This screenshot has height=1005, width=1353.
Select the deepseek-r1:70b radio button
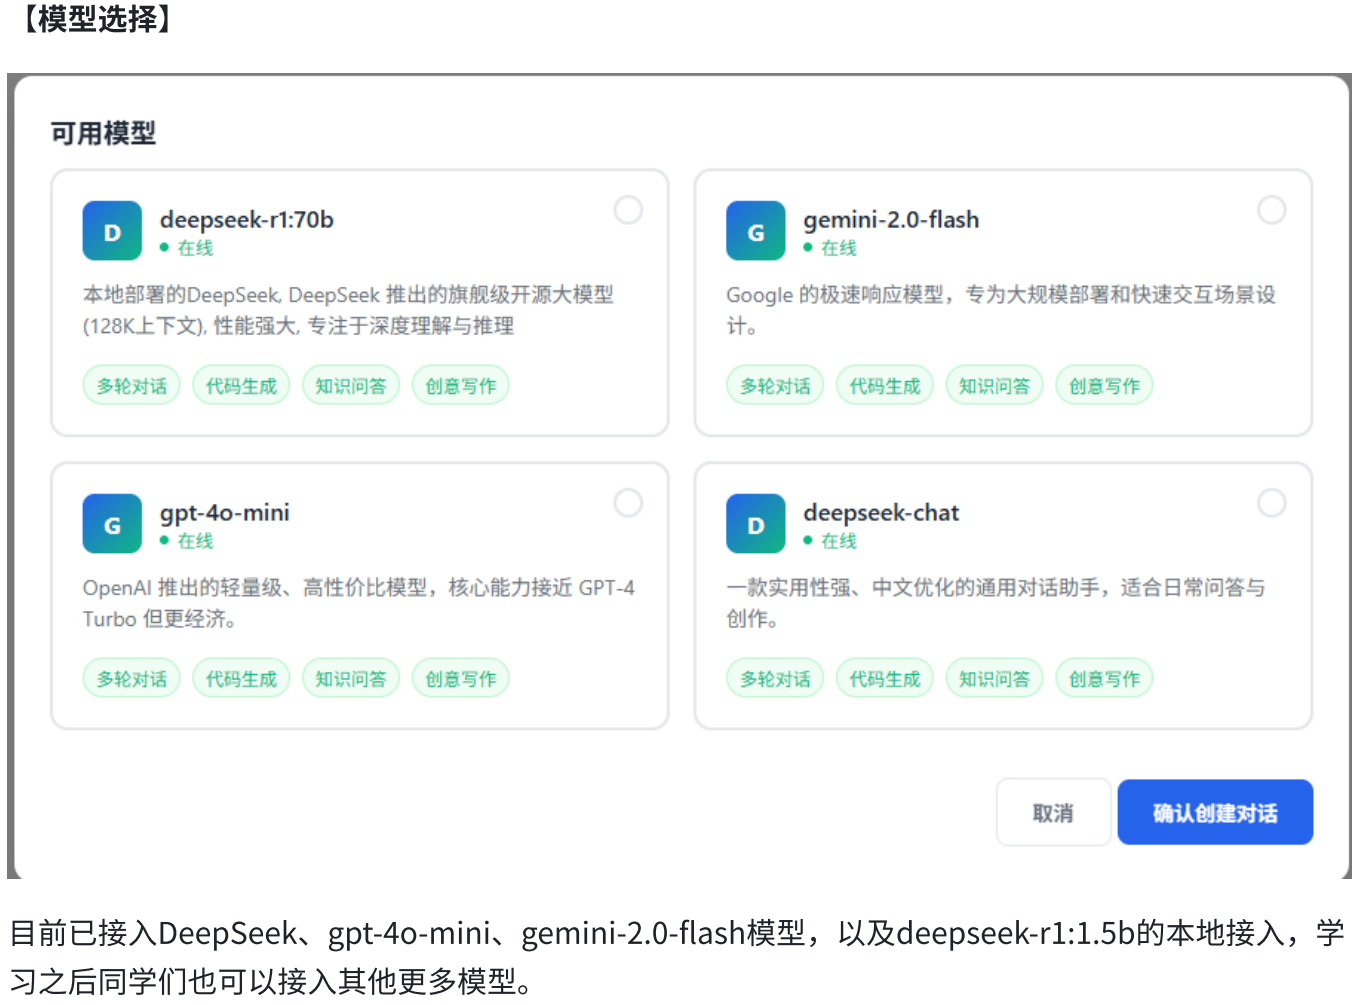tap(628, 210)
